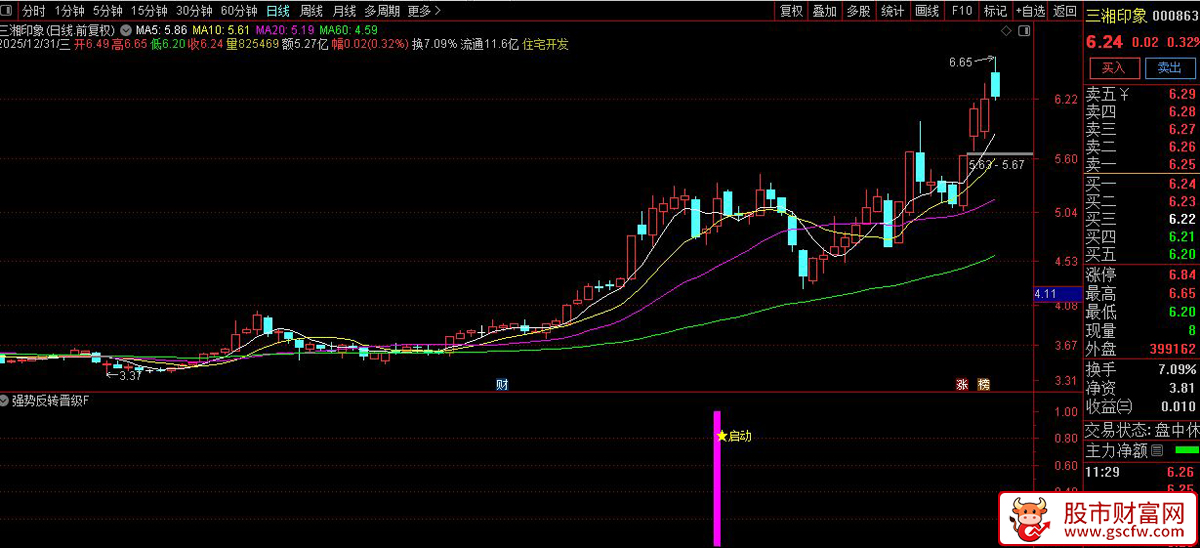
Task: Click the 买三 price 6.22
Action: (1181, 219)
